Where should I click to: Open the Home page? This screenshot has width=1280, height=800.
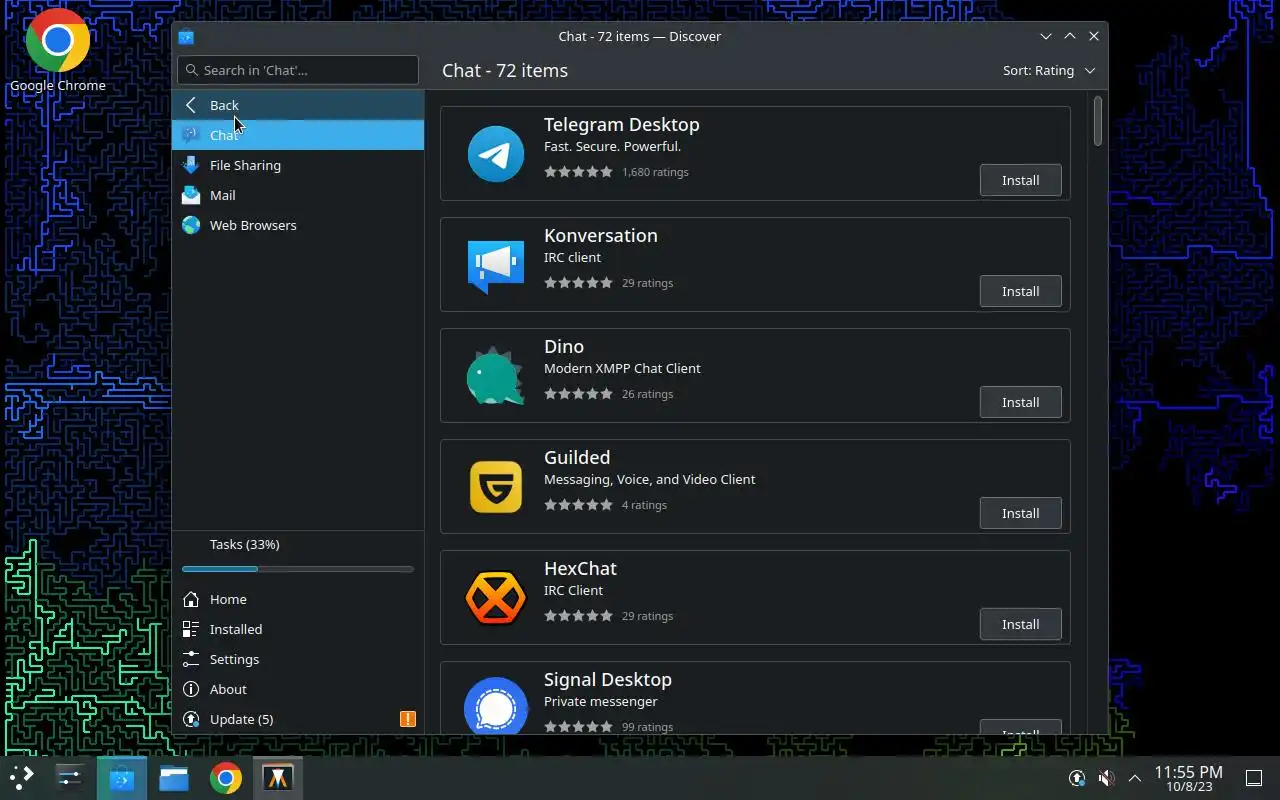(298, 599)
